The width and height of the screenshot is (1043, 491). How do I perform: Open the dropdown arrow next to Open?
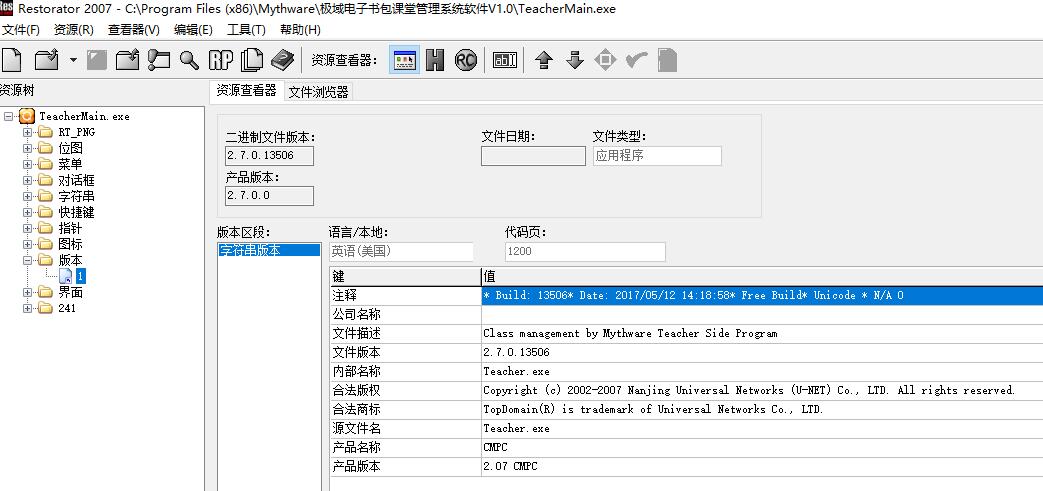(73, 61)
